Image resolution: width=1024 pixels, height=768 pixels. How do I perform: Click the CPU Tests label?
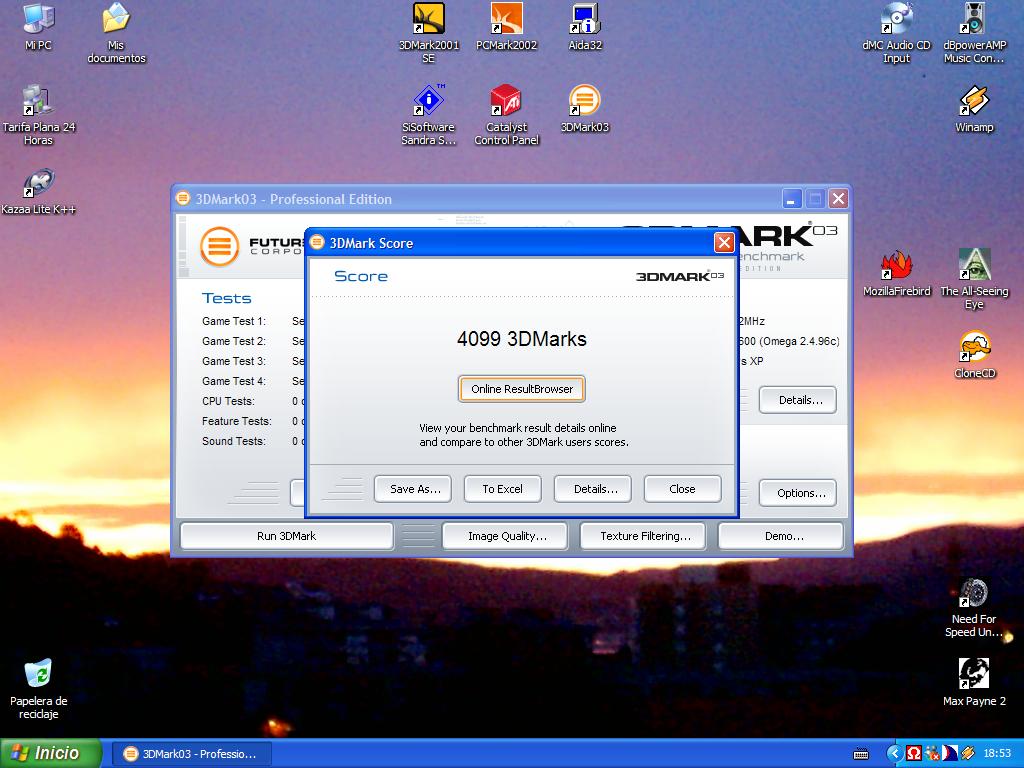pyautogui.click(x=229, y=401)
